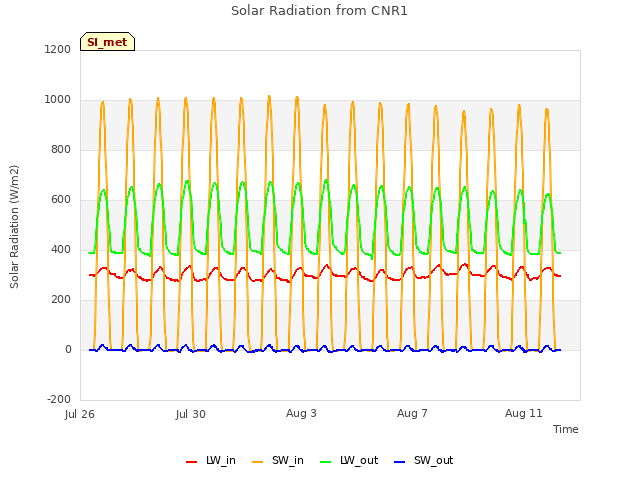Click the Jul 30 x-axis tick label
Image resolution: width=640 pixels, height=480 pixels.
(191, 414)
